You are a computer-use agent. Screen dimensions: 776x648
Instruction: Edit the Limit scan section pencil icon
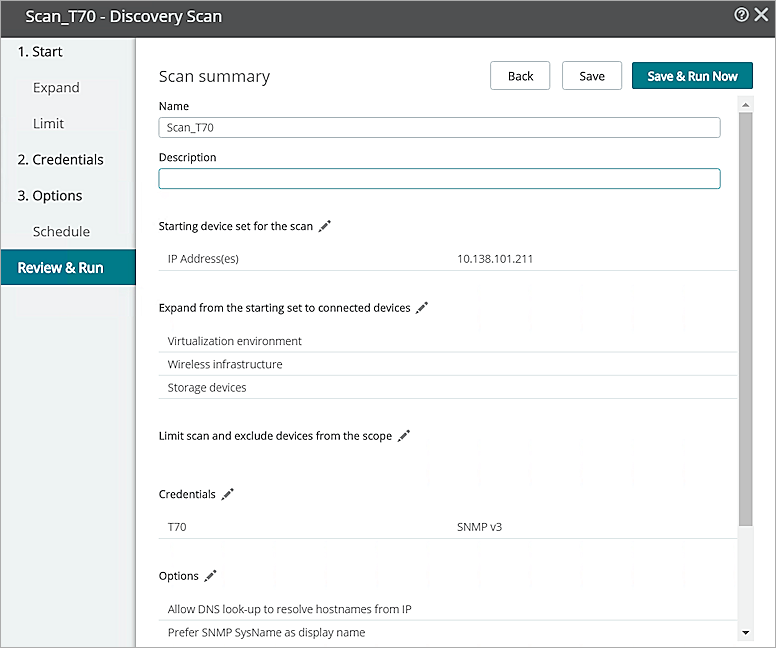pos(404,436)
